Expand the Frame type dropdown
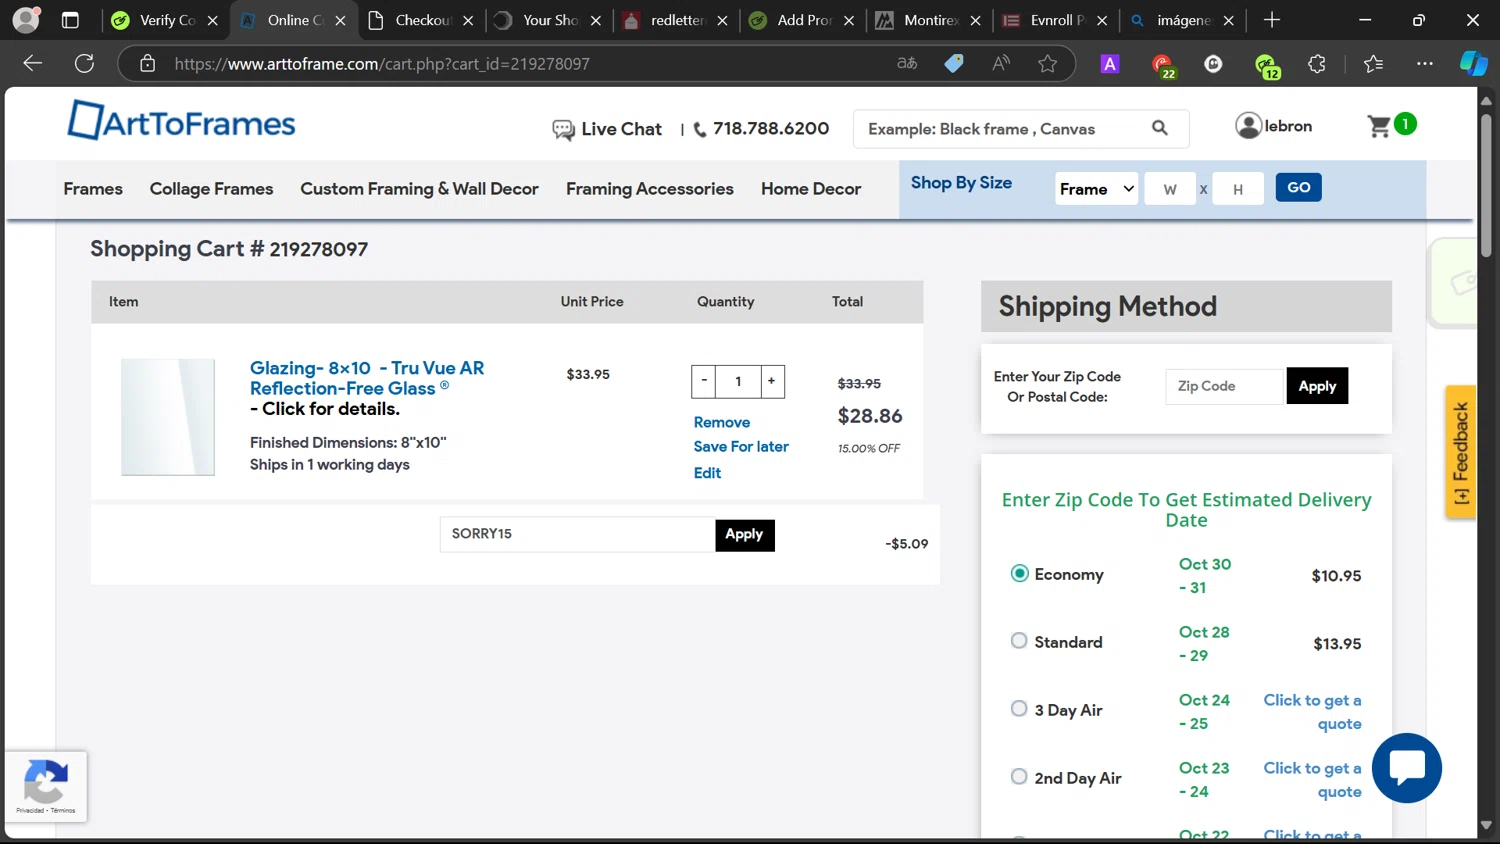The height and width of the screenshot is (844, 1500). tap(1097, 189)
